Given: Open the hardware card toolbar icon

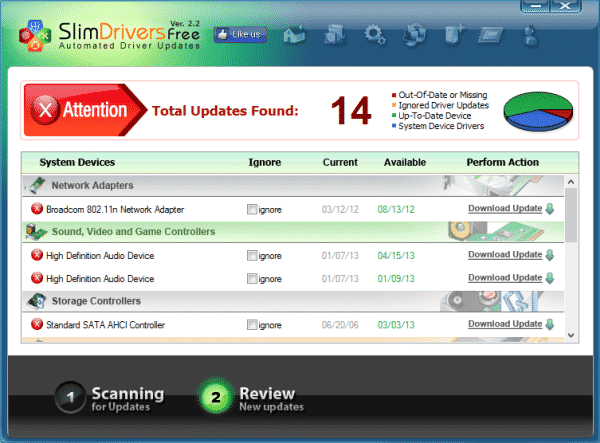Looking at the screenshot, I should click(491, 36).
